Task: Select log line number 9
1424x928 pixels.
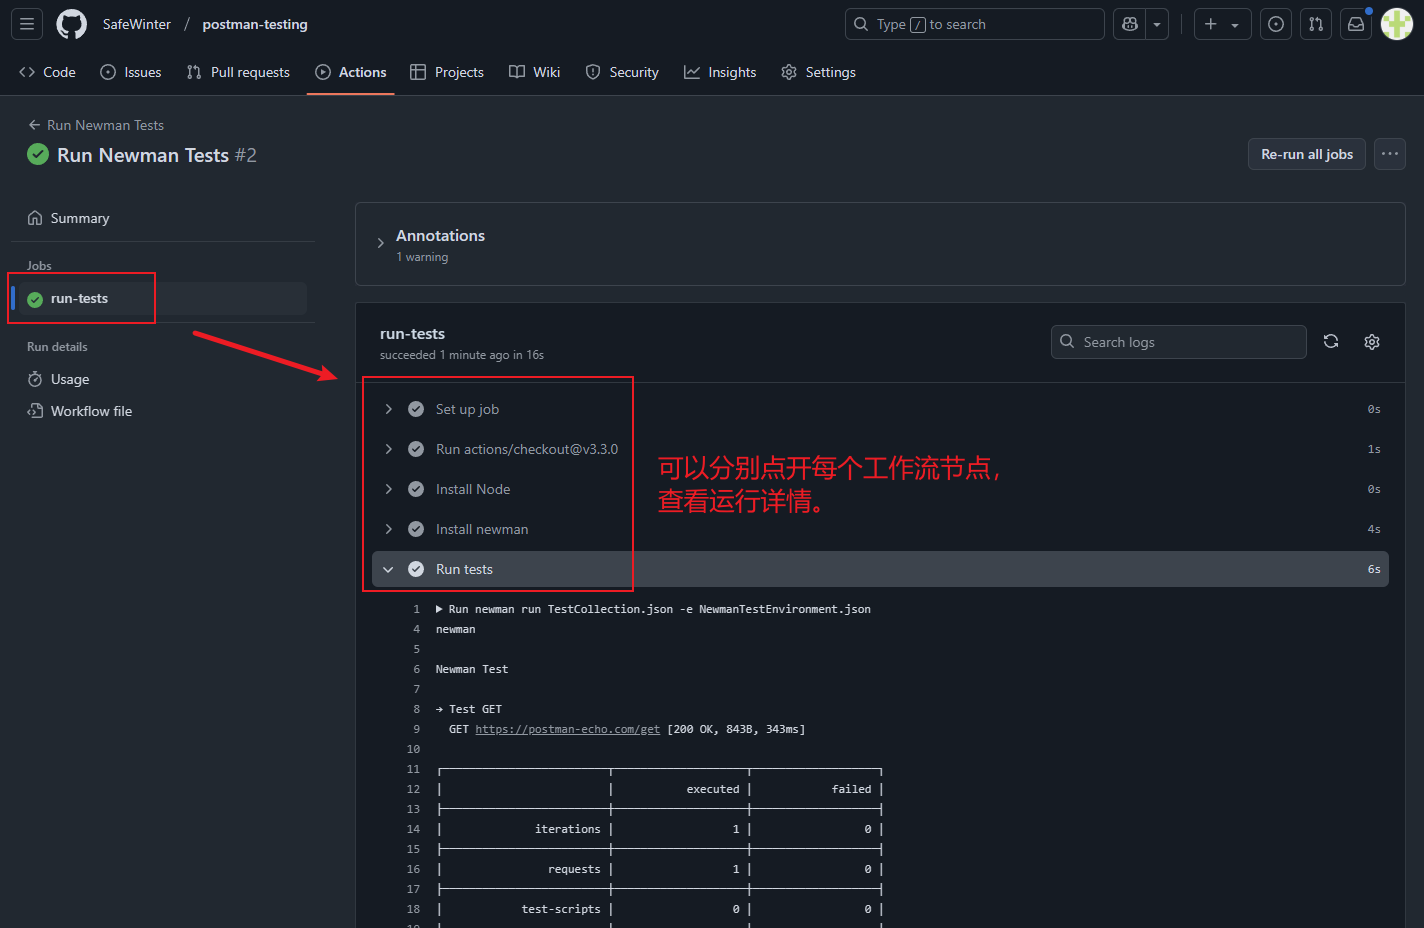Action: click(x=416, y=729)
